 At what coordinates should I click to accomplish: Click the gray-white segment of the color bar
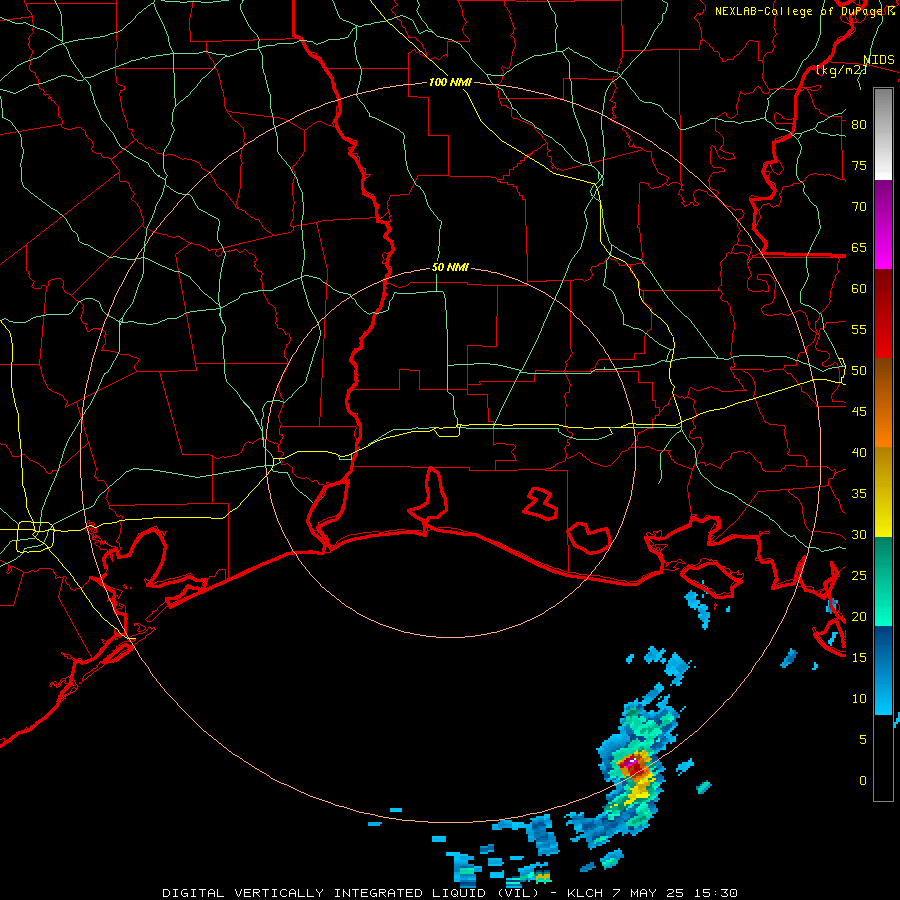click(883, 134)
